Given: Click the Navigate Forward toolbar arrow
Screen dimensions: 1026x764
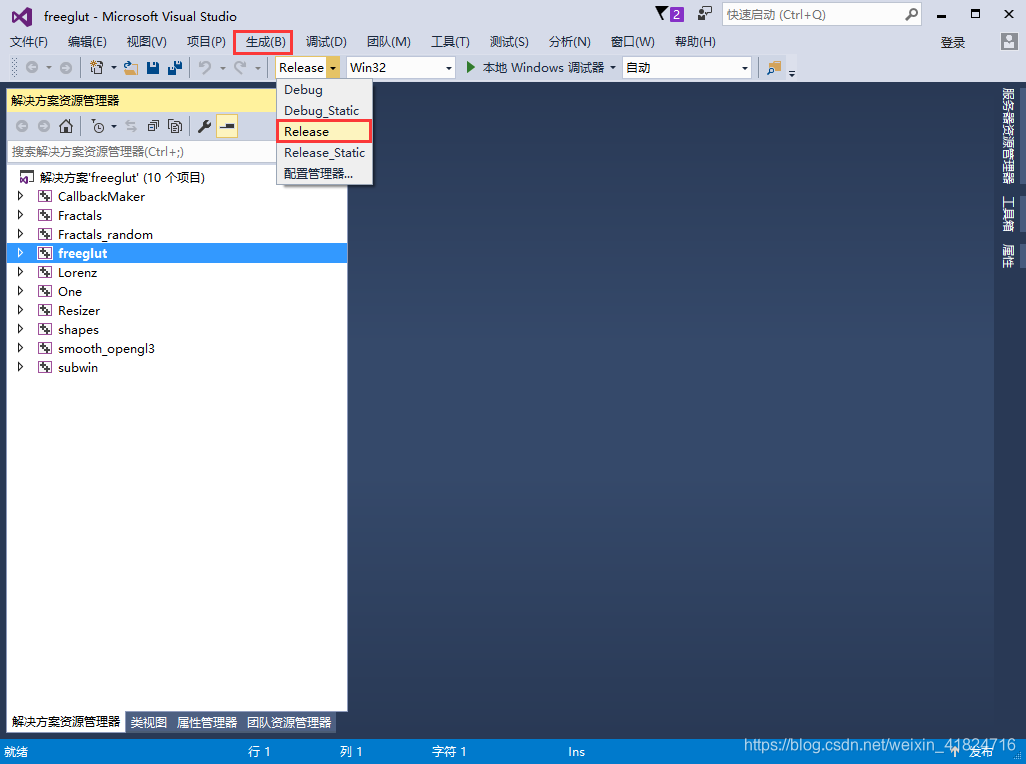Looking at the screenshot, I should coord(66,67).
